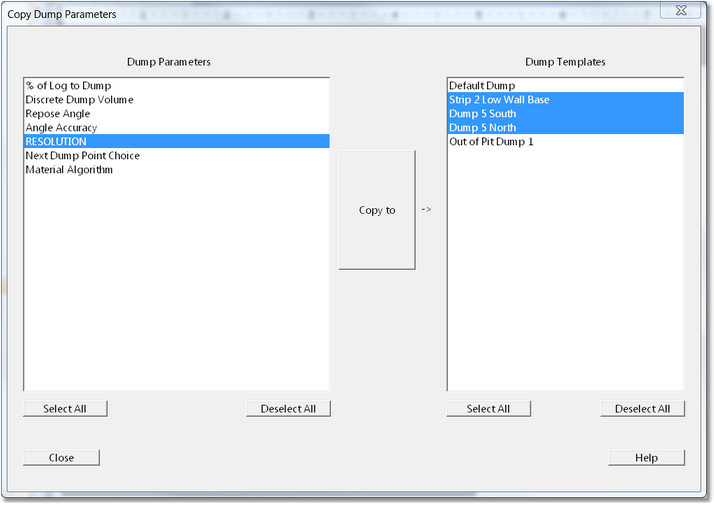714x505 pixels.
Task: Open Help for Copy Dump Parameters
Action: coord(646,458)
